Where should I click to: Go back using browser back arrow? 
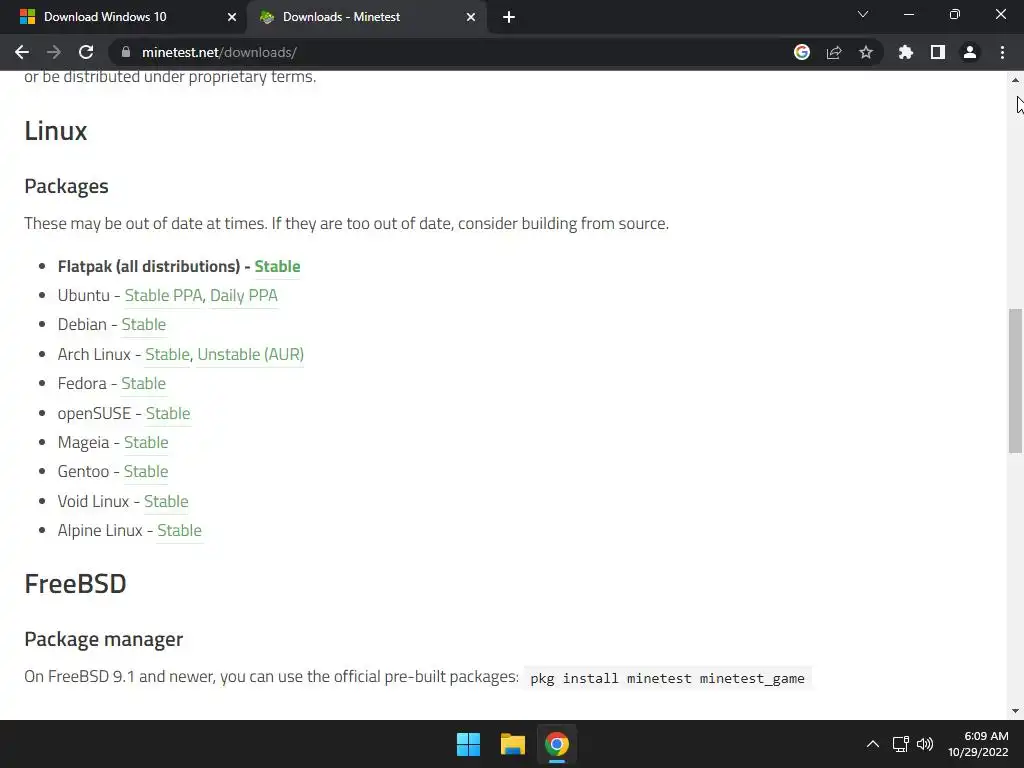[x=22, y=52]
